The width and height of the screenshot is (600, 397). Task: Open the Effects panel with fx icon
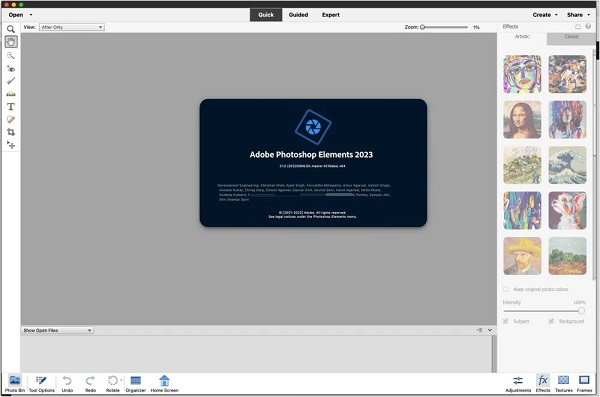(x=543, y=384)
